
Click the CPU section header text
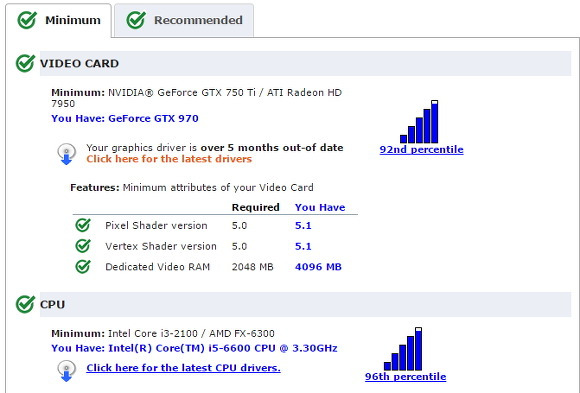pos(53,305)
